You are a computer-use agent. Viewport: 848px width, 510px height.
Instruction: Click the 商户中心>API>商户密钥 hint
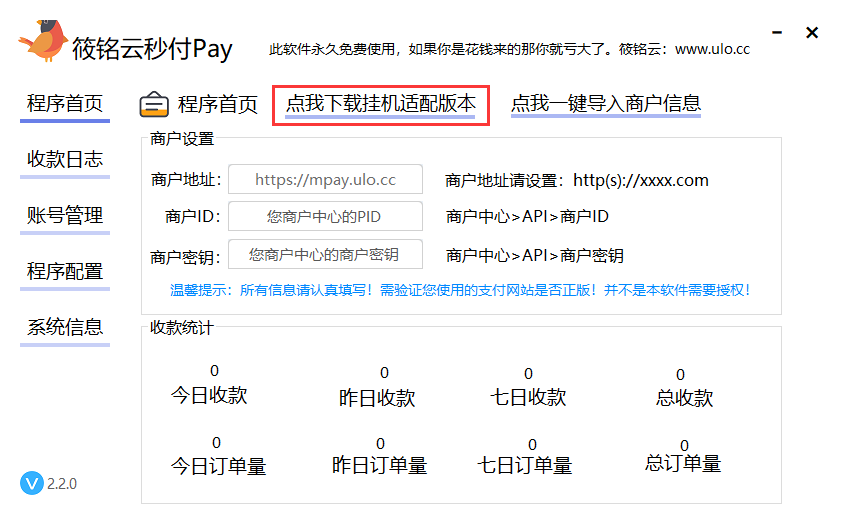[535, 255]
